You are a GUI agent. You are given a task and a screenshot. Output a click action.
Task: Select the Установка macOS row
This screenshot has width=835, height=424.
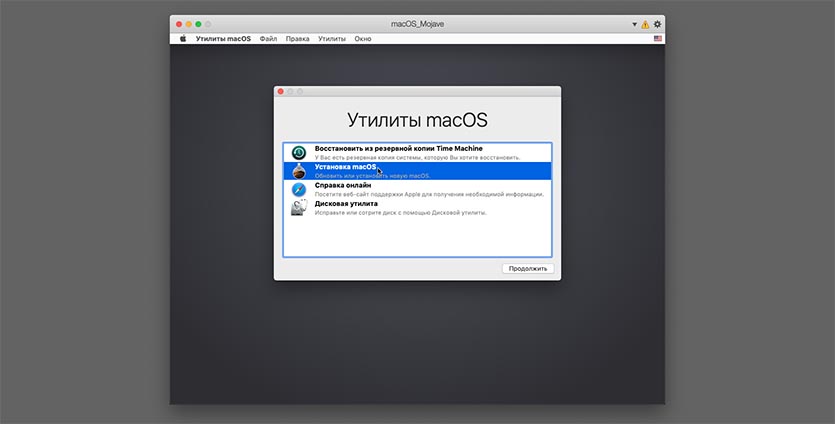point(418,171)
